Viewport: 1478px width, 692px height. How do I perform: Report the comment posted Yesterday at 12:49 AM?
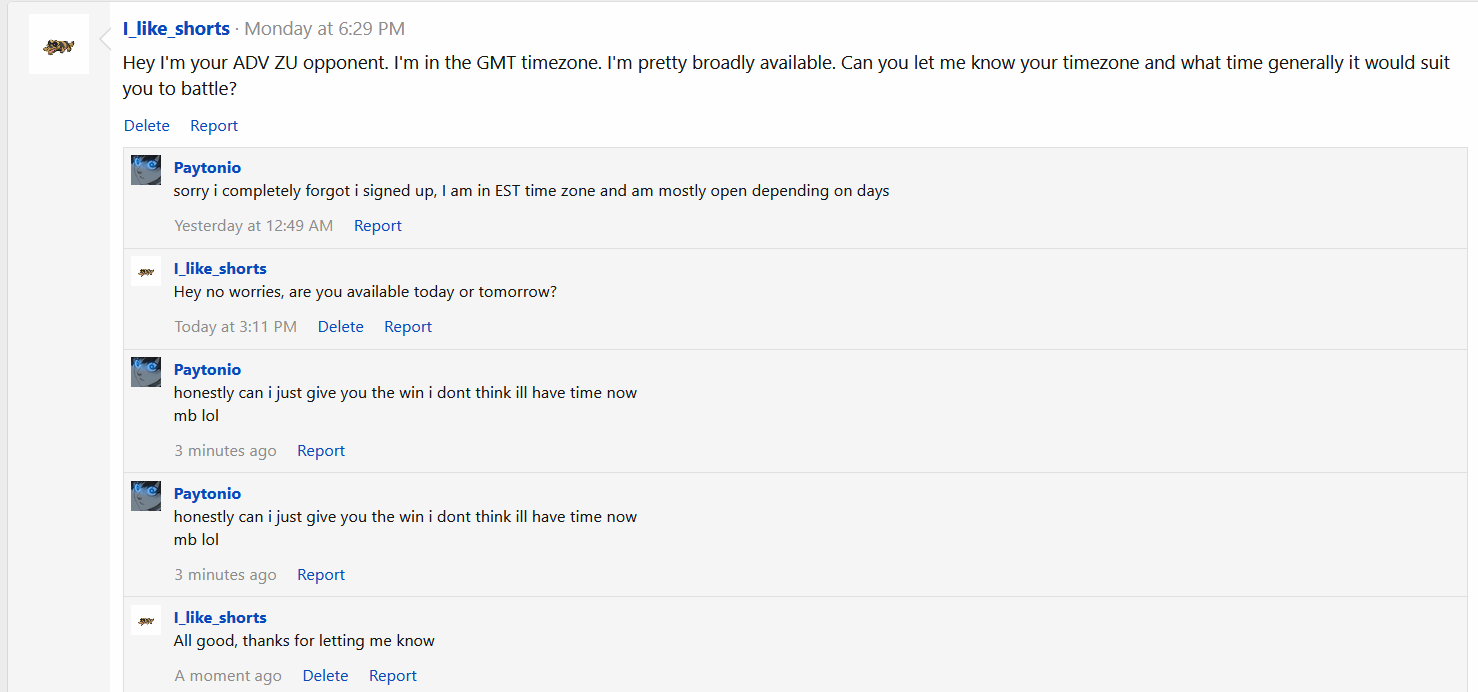tap(378, 226)
